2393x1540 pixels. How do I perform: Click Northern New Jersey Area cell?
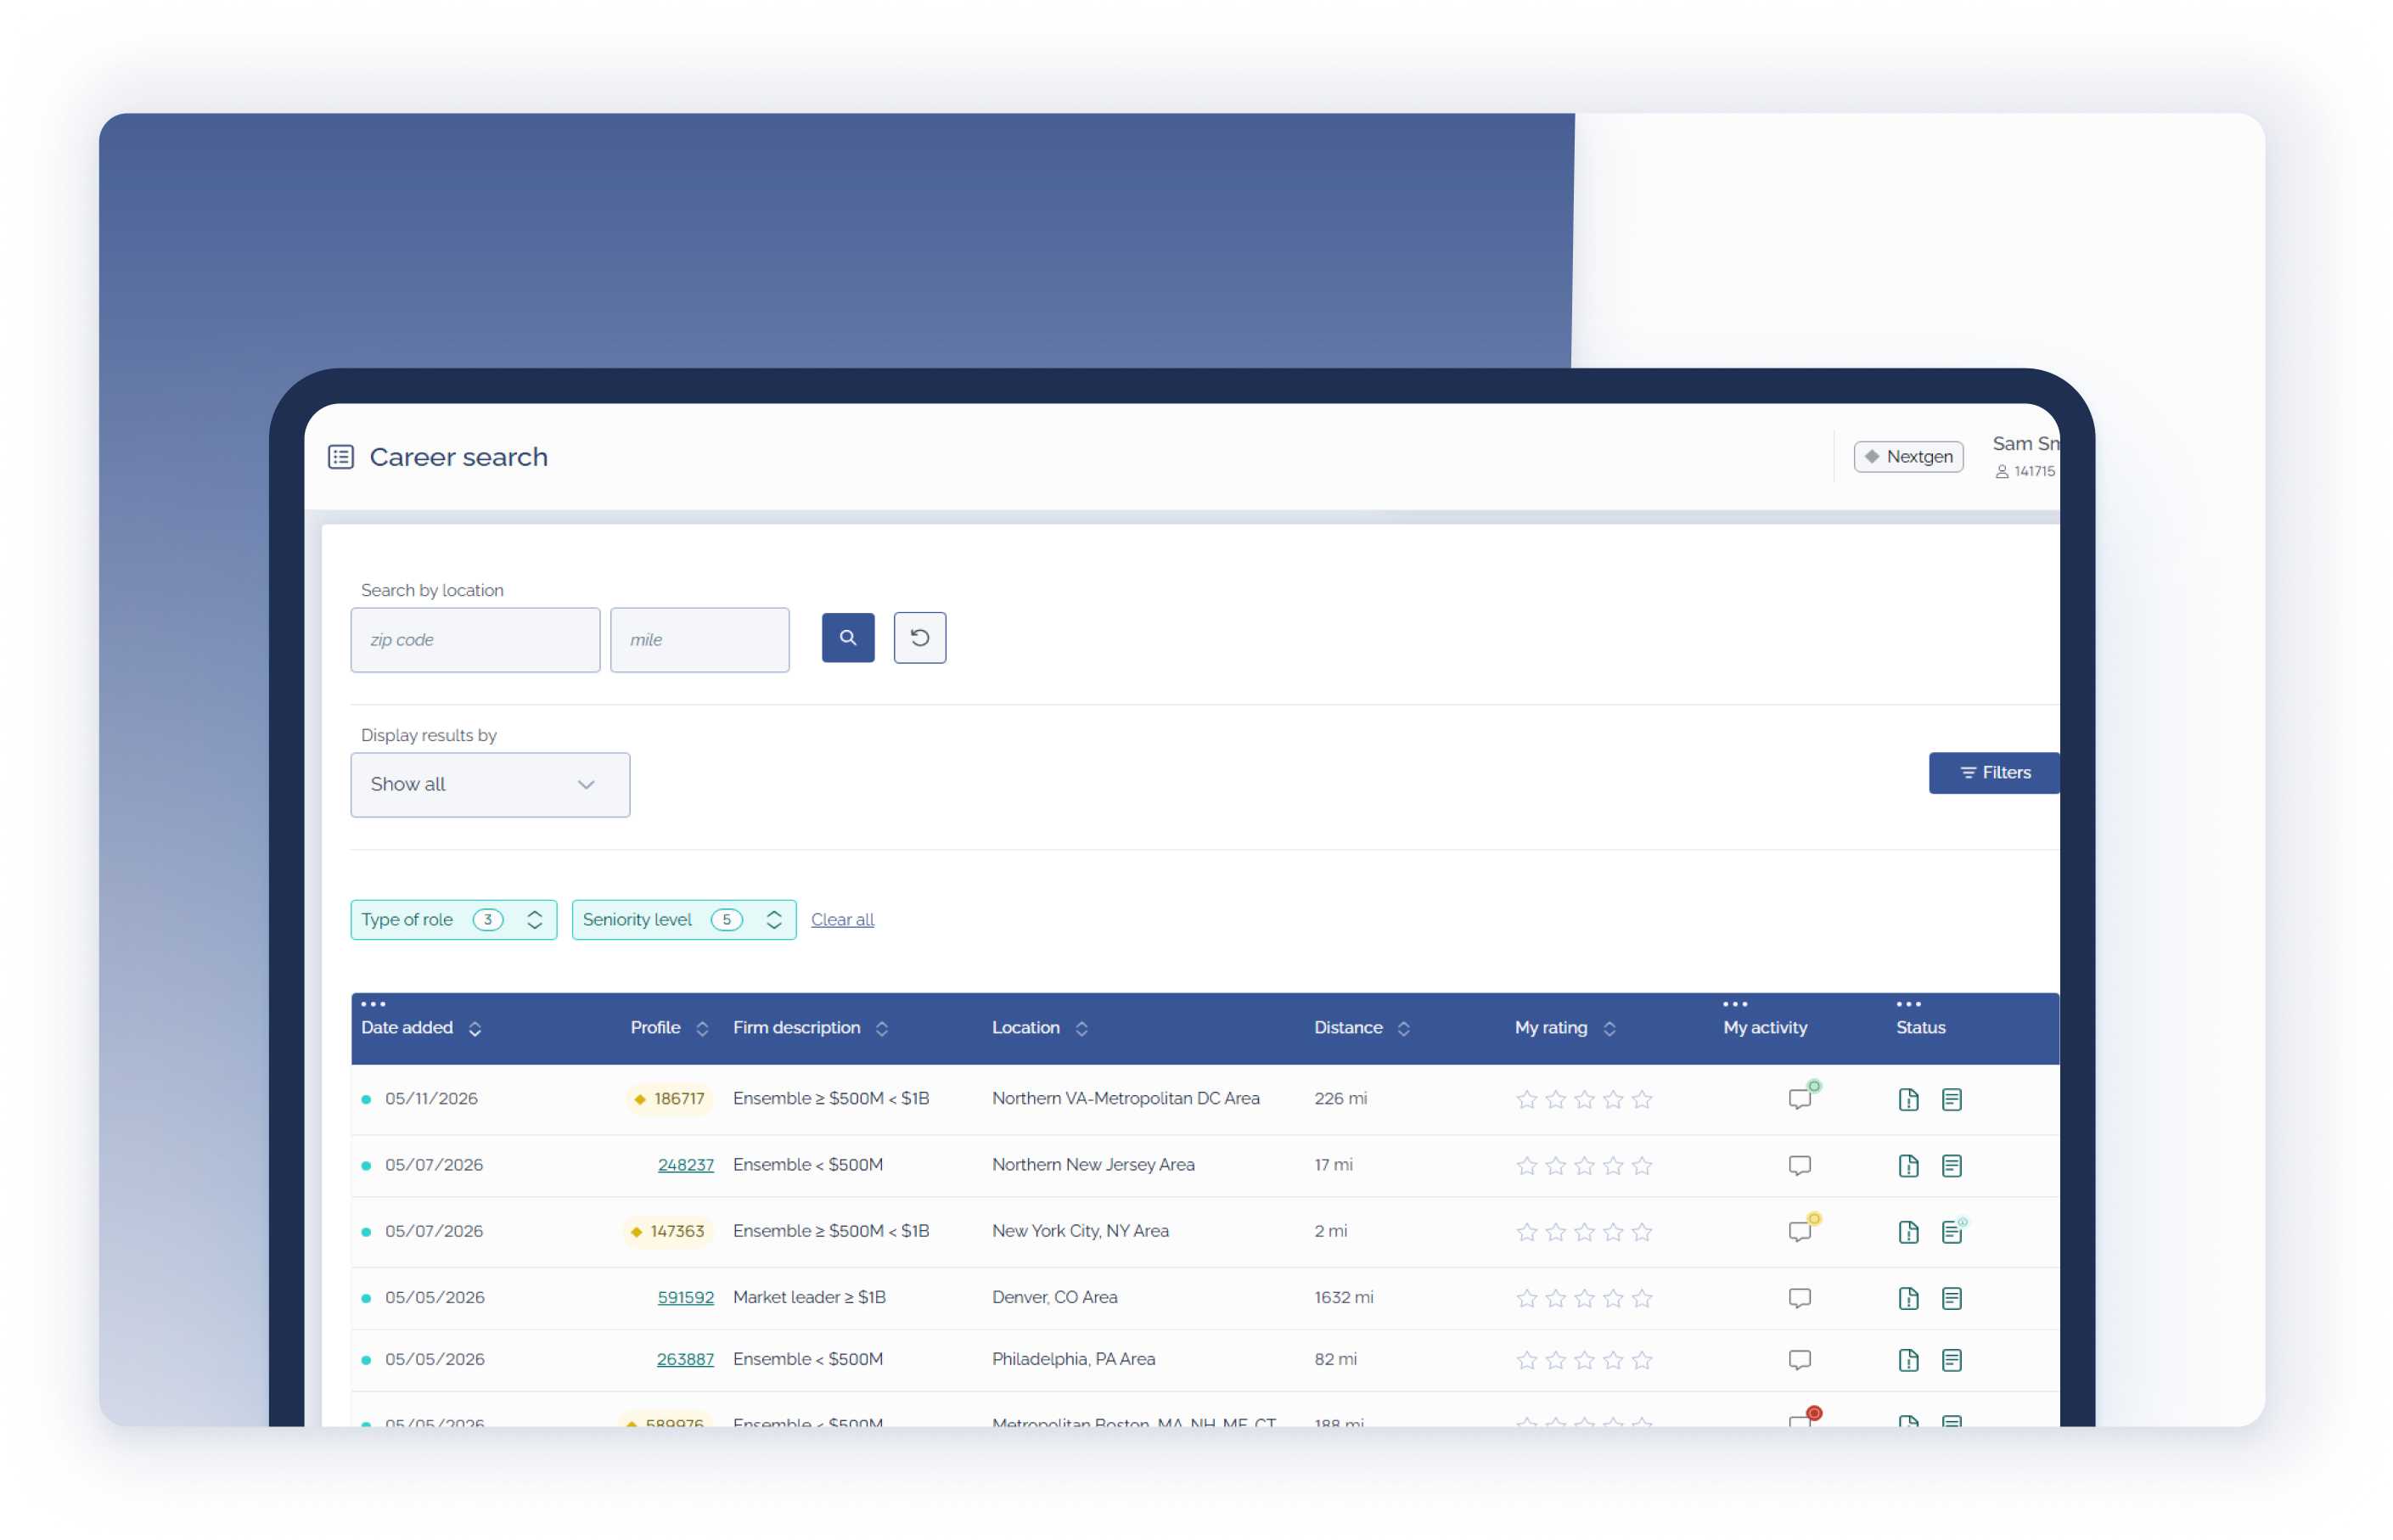coord(1093,1165)
